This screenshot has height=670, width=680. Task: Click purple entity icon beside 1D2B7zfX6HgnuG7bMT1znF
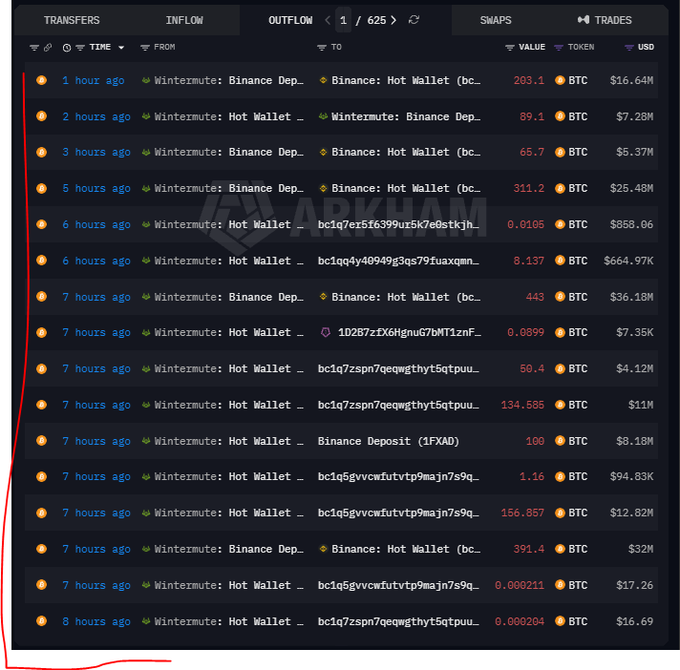tap(325, 333)
